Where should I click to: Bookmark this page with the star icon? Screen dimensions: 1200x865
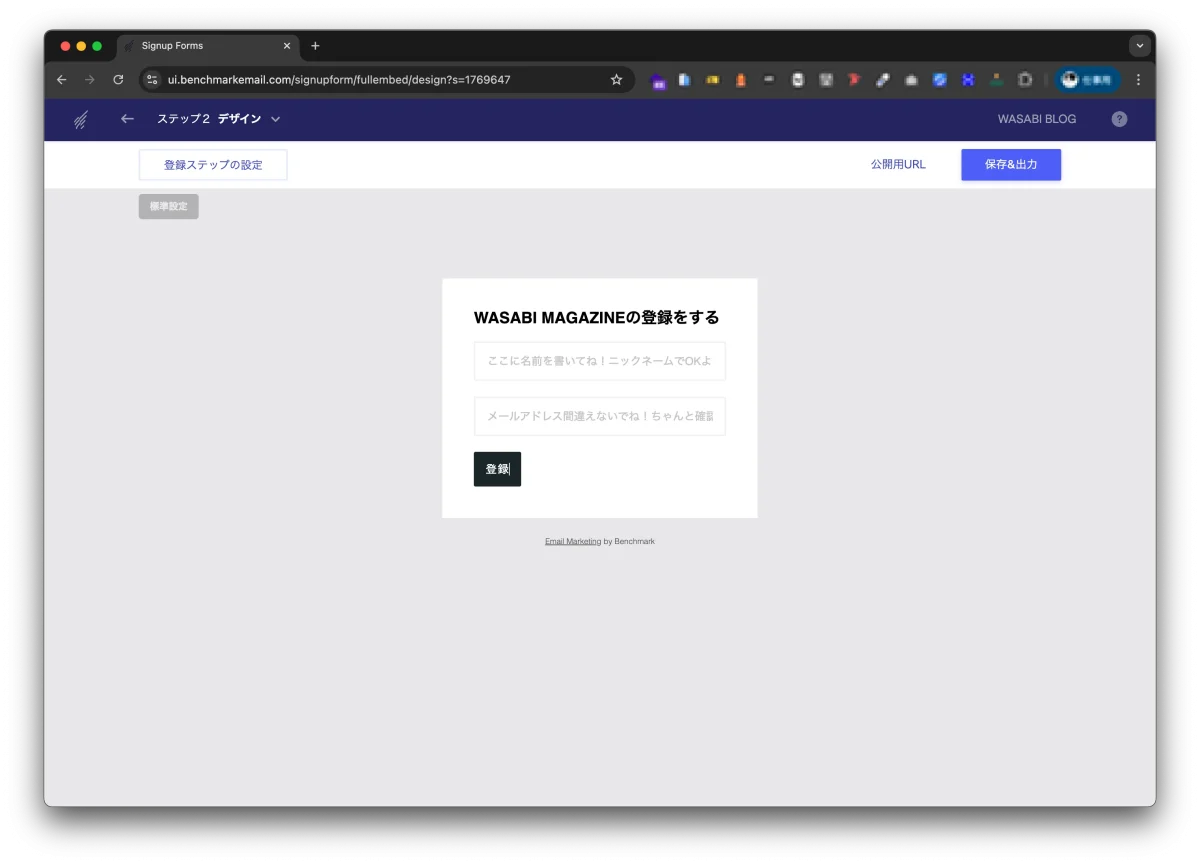(x=616, y=80)
